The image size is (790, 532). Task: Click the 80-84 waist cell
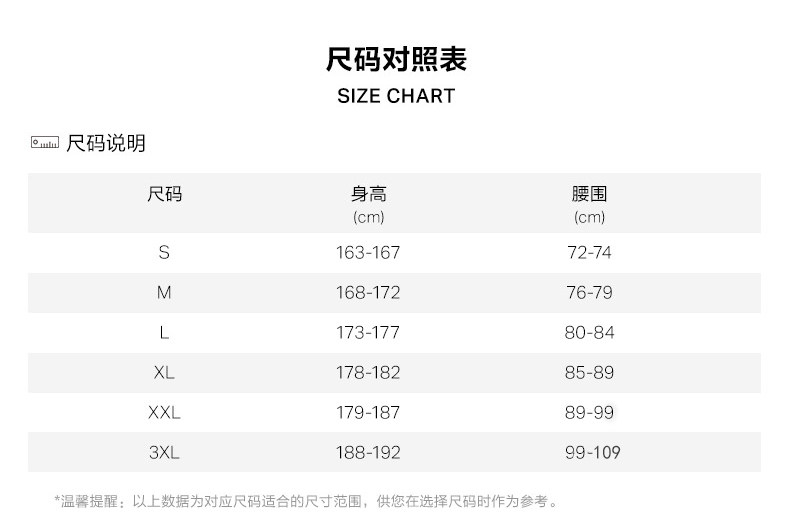589,333
